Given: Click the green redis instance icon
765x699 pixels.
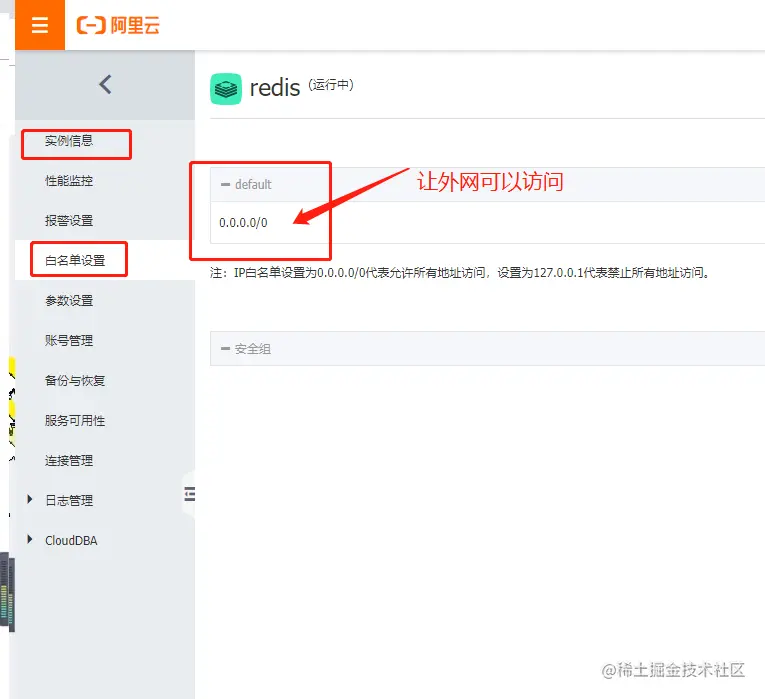Looking at the screenshot, I should tap(226, 89).
